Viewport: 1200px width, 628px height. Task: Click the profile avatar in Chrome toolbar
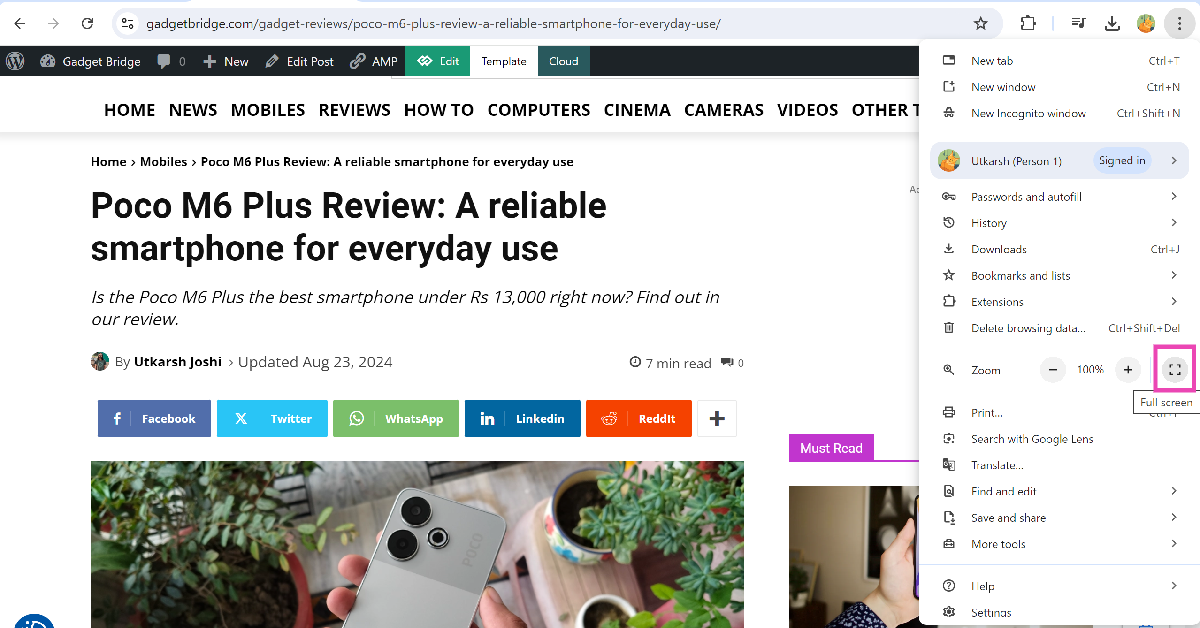click(1146, 23)
